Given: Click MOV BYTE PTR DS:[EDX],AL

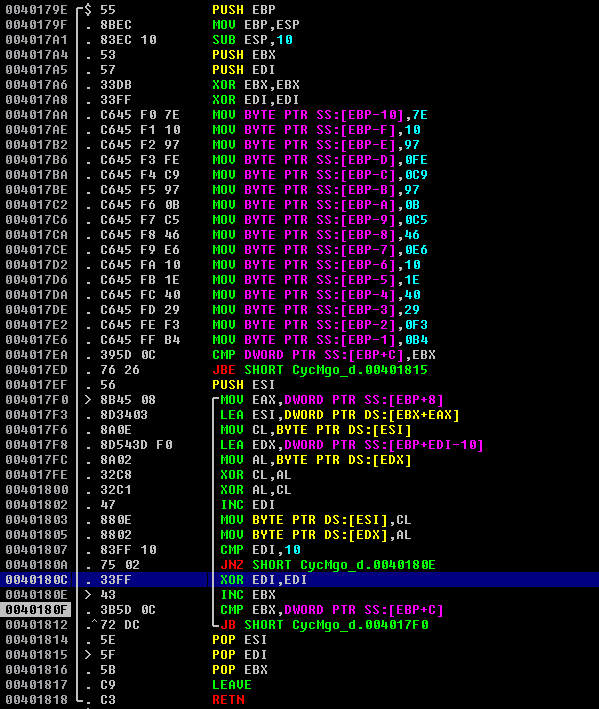Looking at the screenshot, I should [x=316, y=534].
